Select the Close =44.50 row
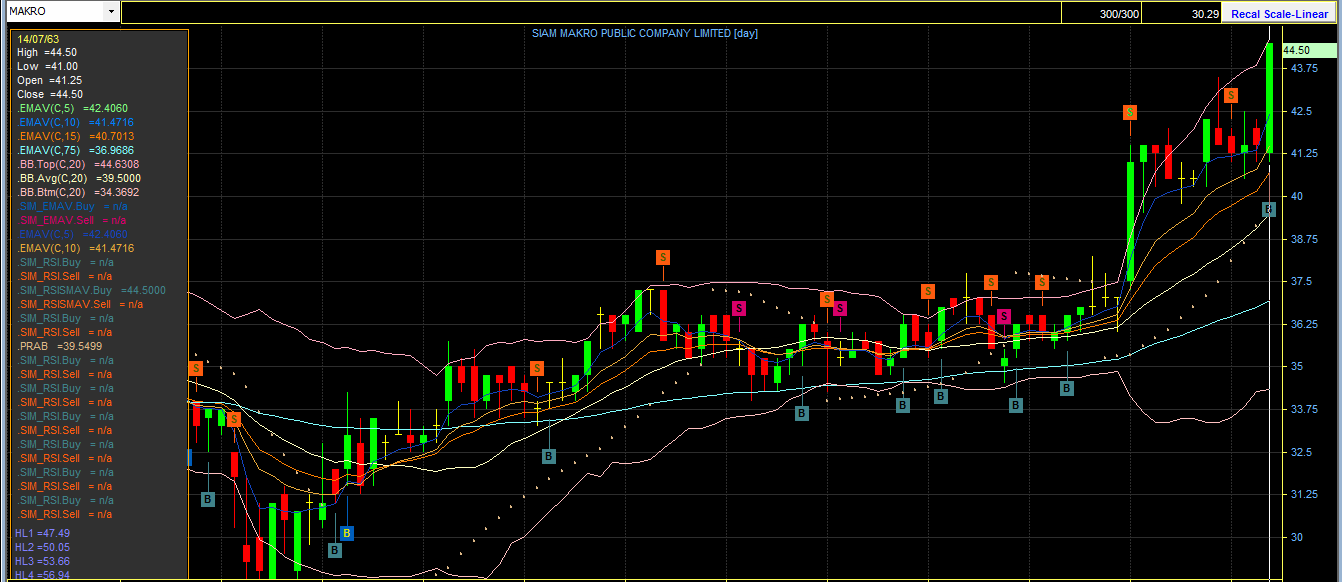 [49, 94]
